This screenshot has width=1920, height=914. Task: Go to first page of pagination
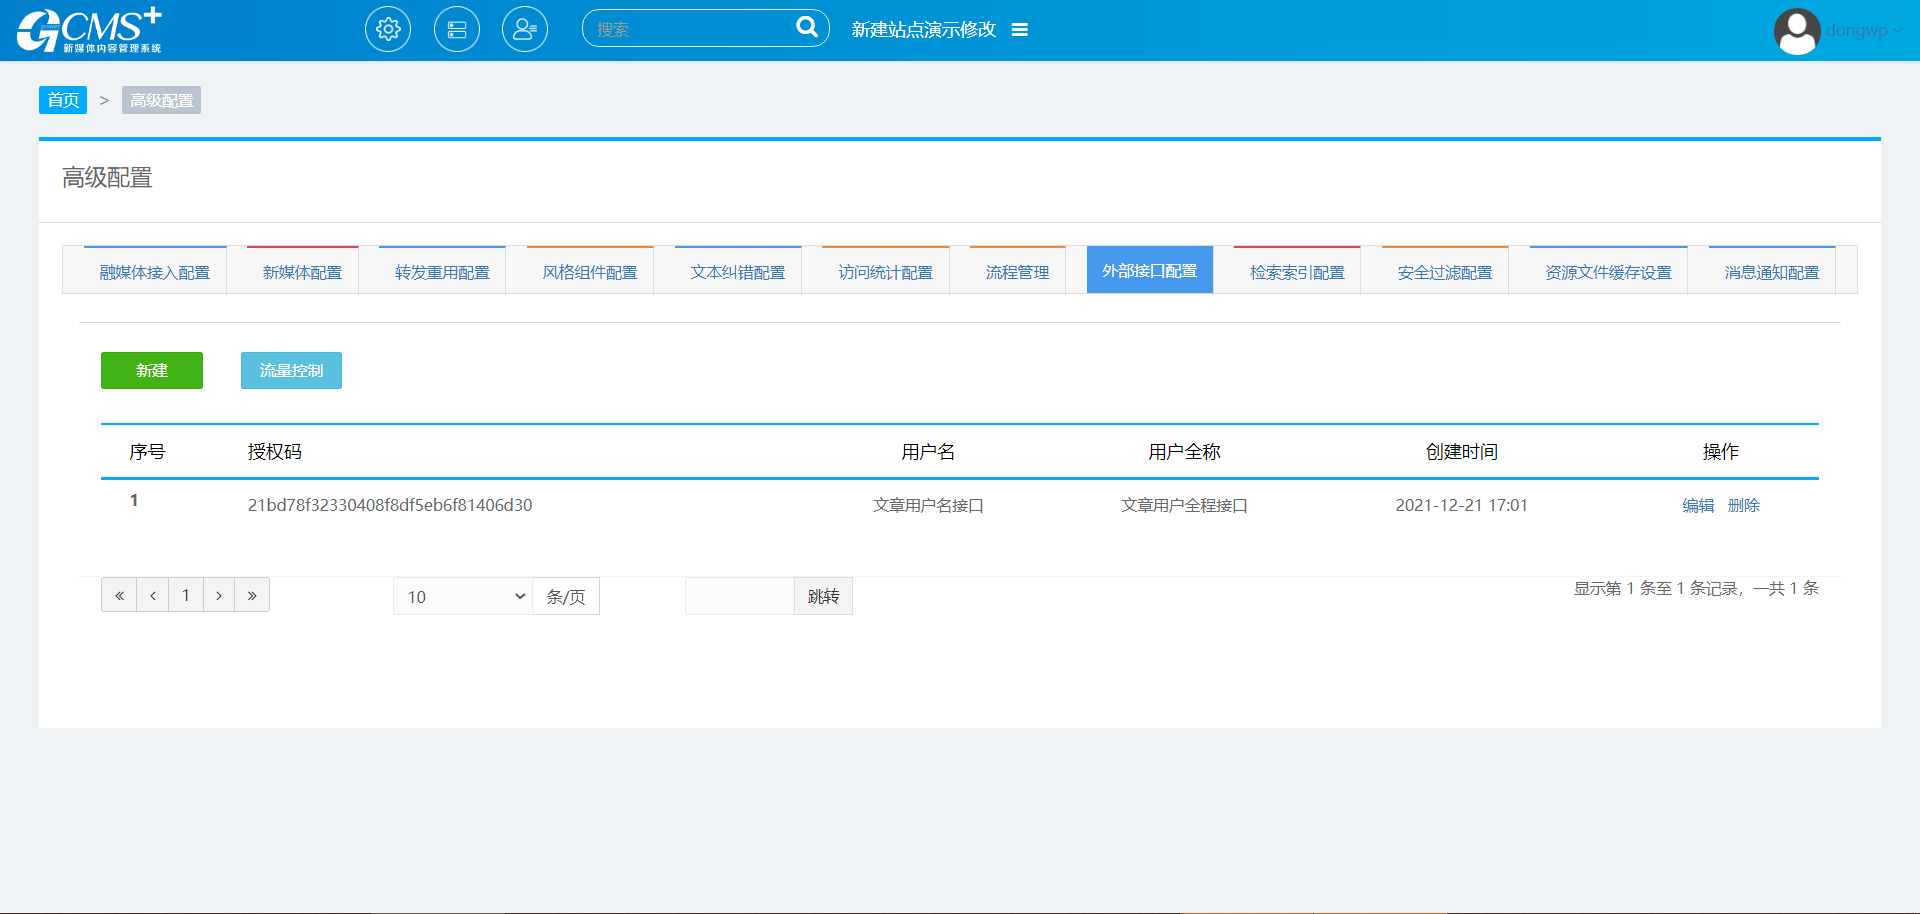tap(119, 595)
